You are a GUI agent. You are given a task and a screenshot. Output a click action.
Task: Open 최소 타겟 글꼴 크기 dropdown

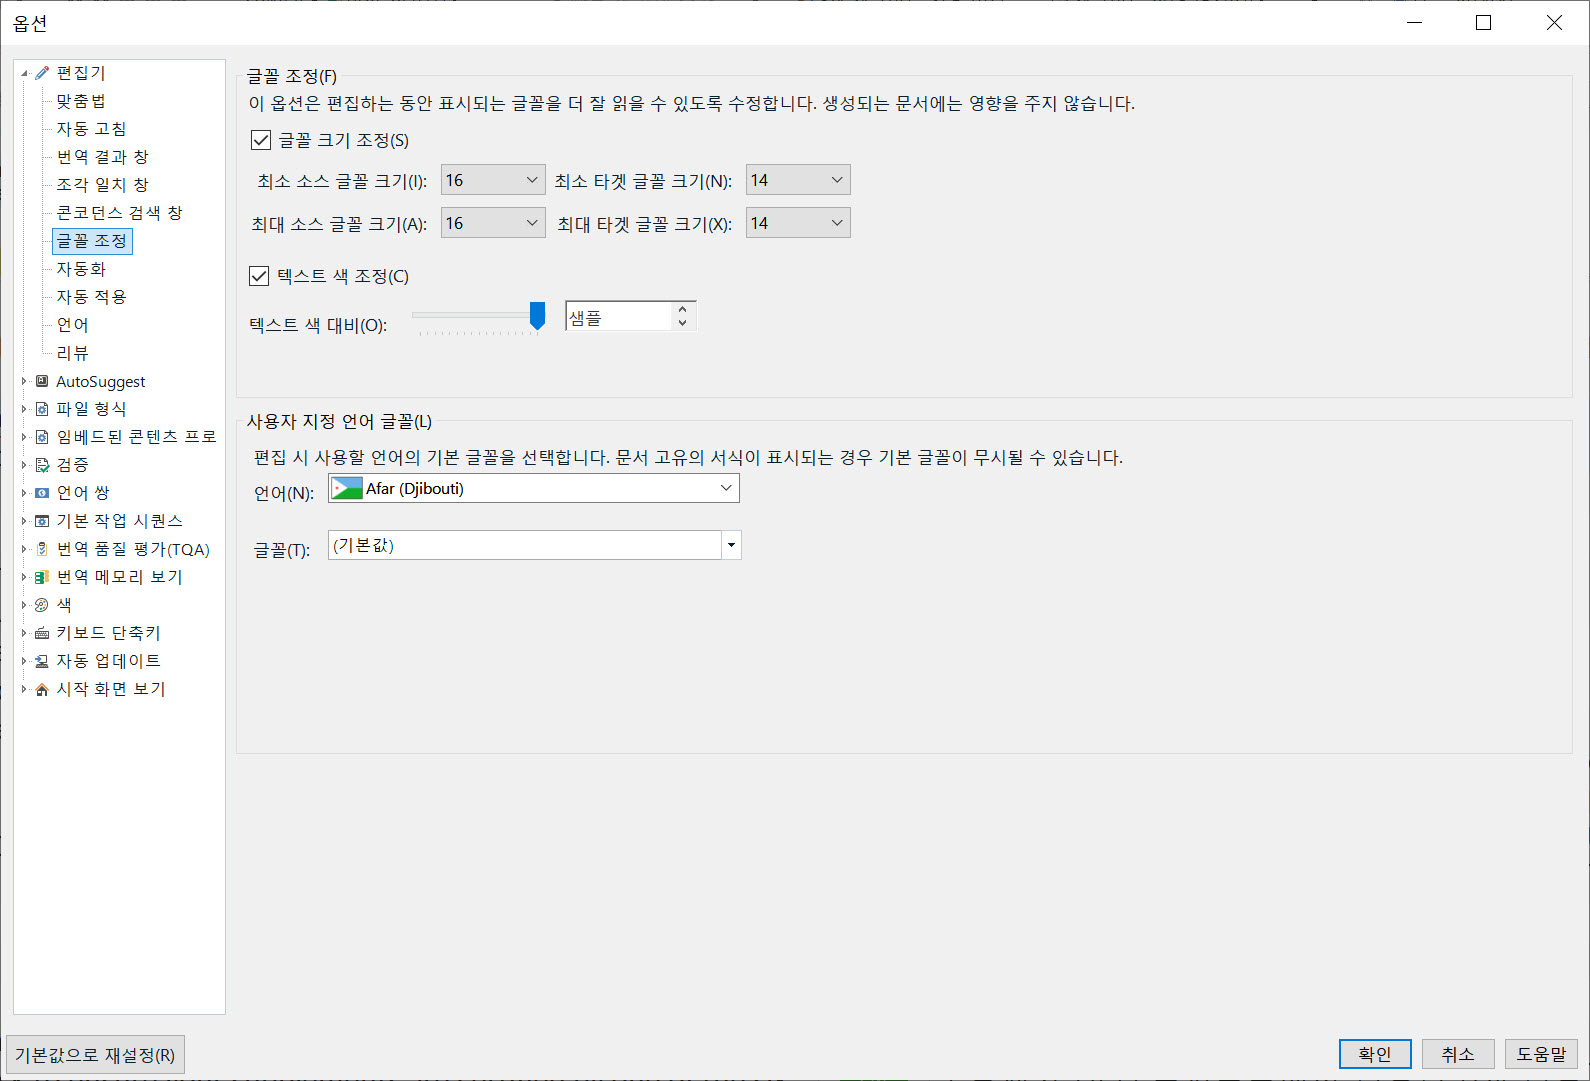click(798, 180)
